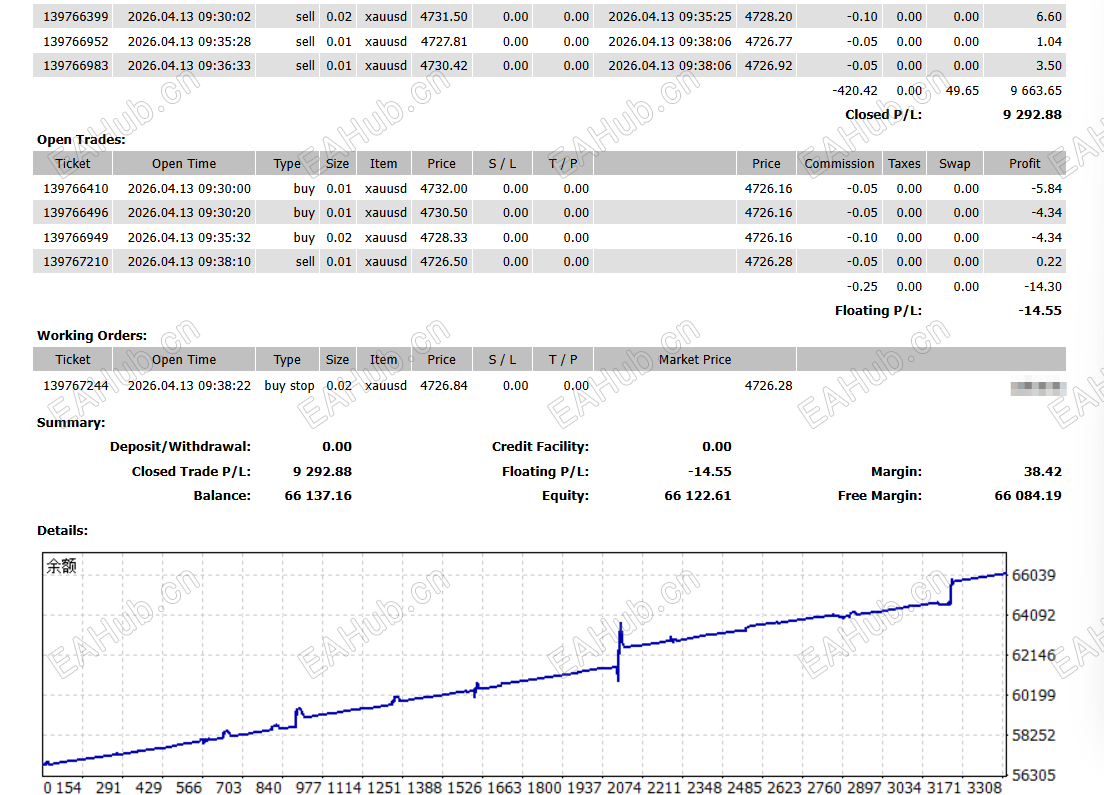Select the profit value 6.60
This screenshot has width=1104, height=795.
(1049, 16)
